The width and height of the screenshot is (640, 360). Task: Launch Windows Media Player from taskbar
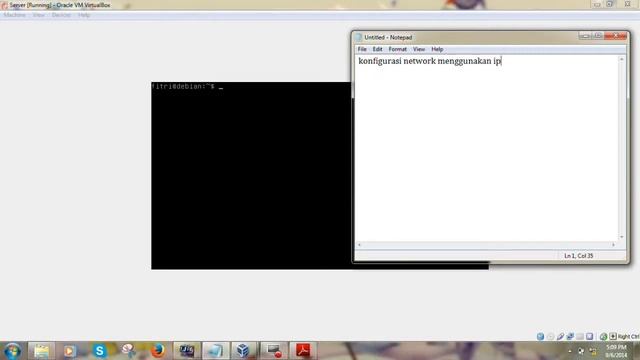69,351
